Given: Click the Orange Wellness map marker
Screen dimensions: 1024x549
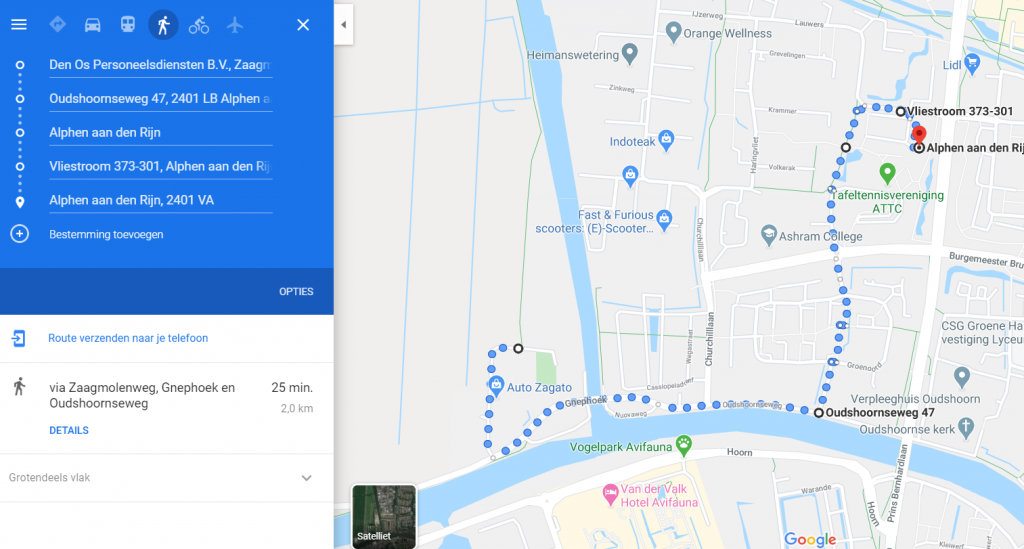Looking at the screenshot, I should pyautogui.click(x=674, y=33).
